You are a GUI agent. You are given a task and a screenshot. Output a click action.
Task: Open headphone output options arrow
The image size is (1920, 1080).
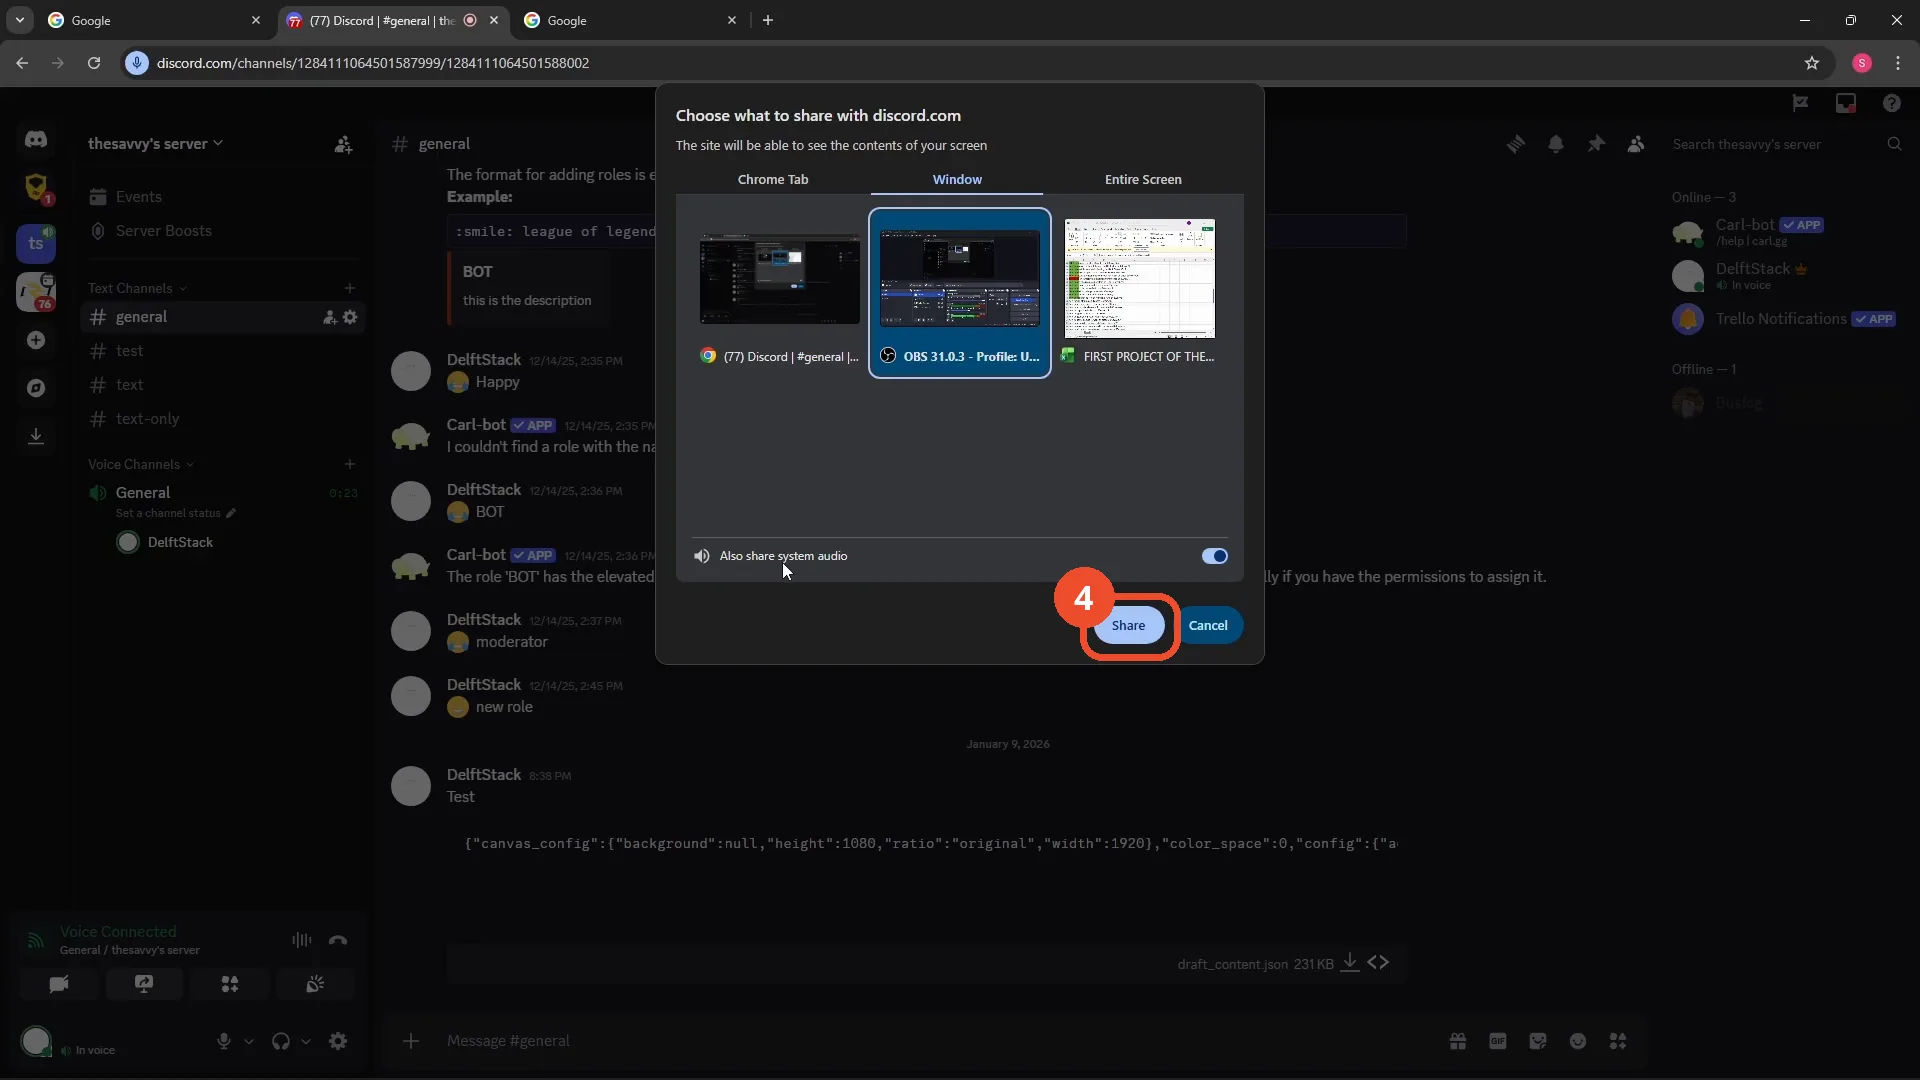click(306, 1041)
